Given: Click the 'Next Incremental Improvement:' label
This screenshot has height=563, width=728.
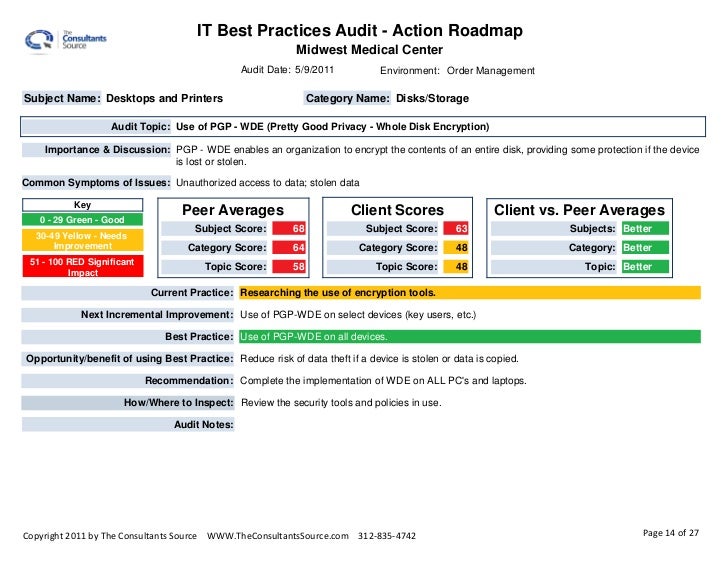Looking at the screenshot, I should [x=128, y=315].
